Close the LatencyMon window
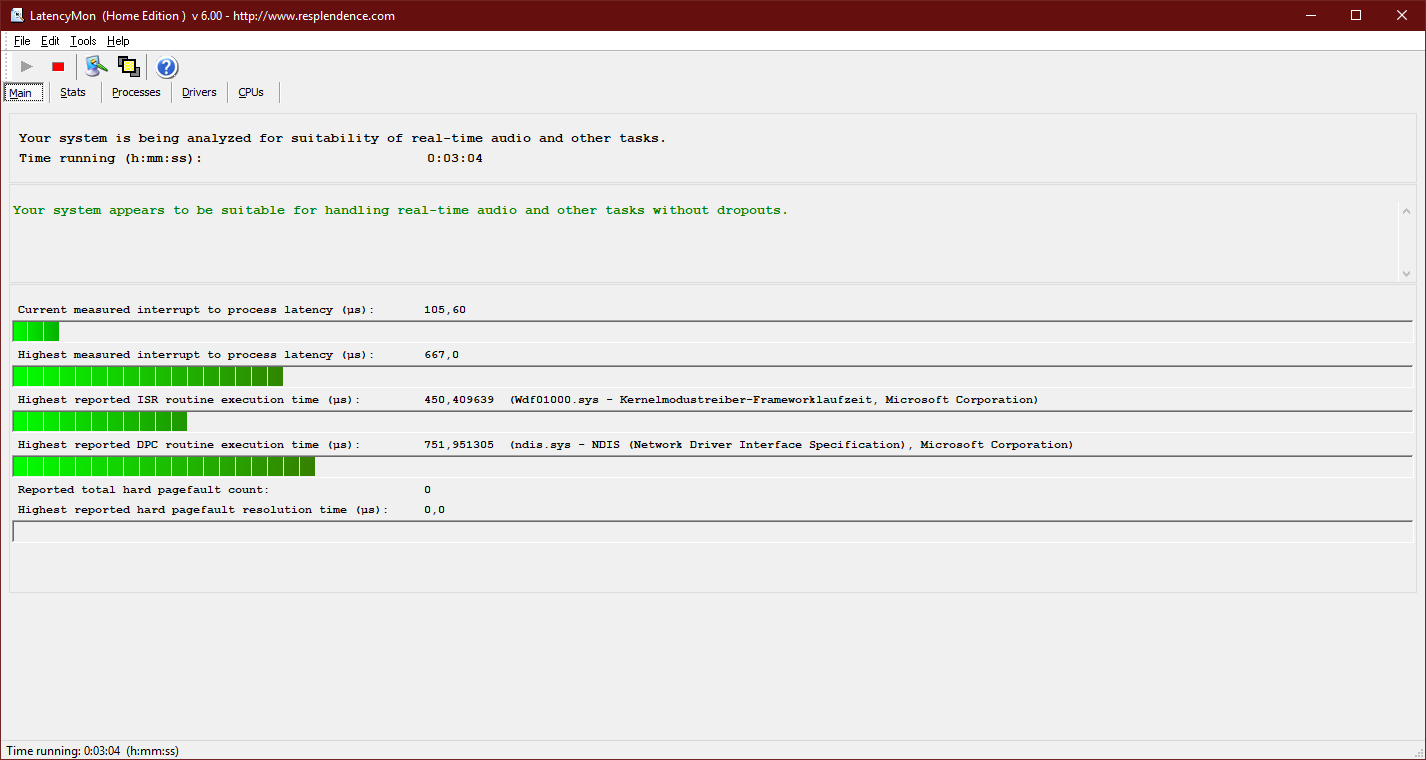 click(1402, 15)
